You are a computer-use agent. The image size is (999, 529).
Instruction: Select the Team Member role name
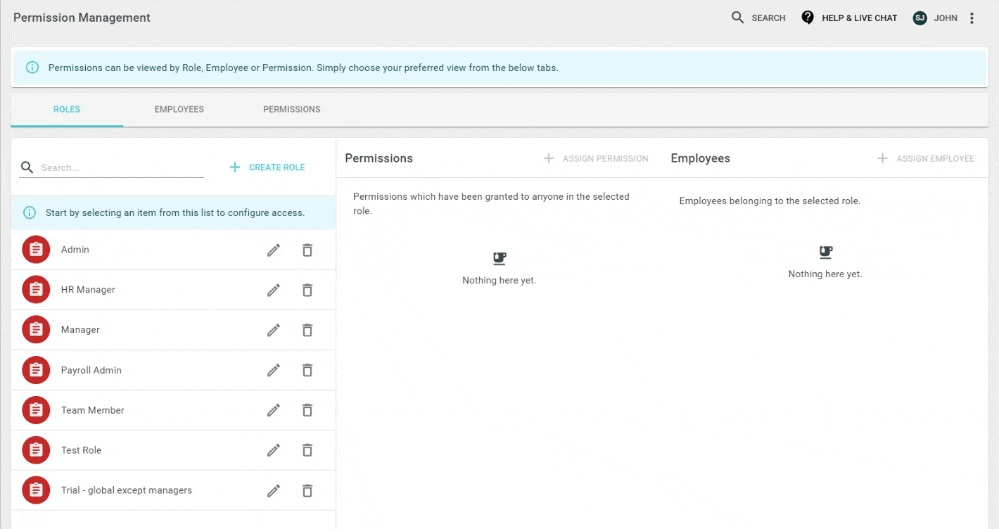tap(92, 410)
